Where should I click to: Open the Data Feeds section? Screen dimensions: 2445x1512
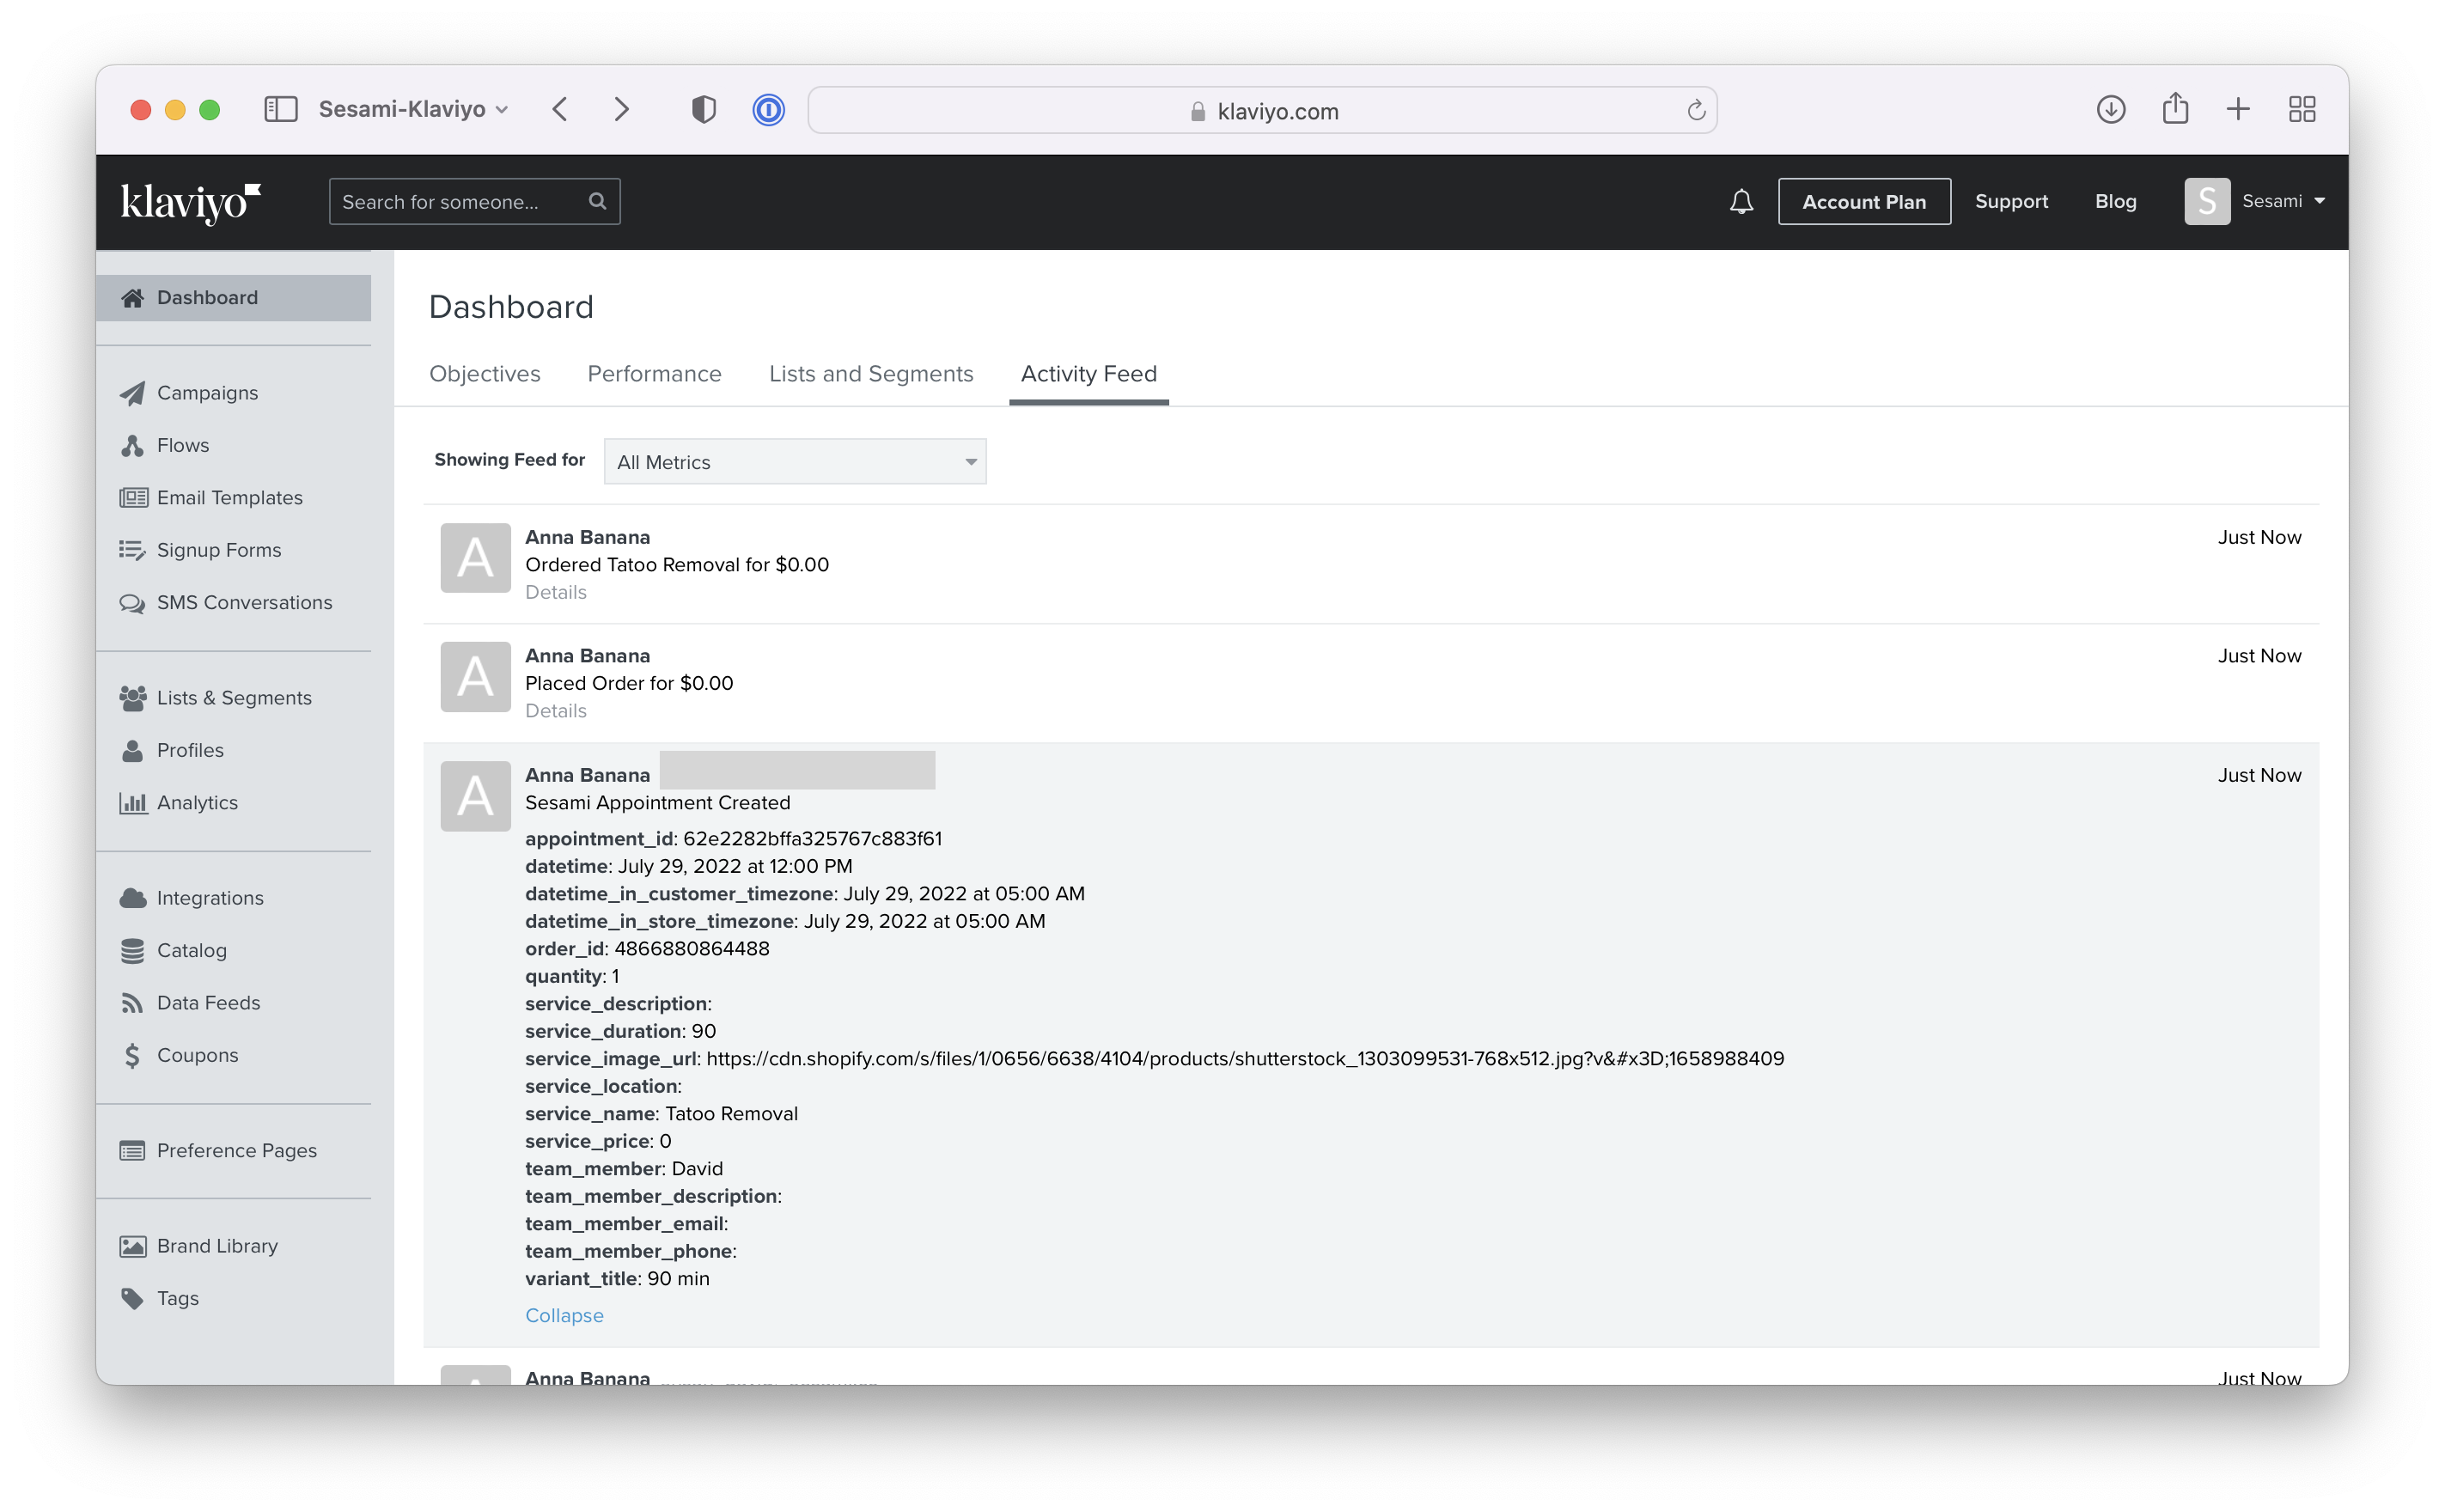(207, 1003)
